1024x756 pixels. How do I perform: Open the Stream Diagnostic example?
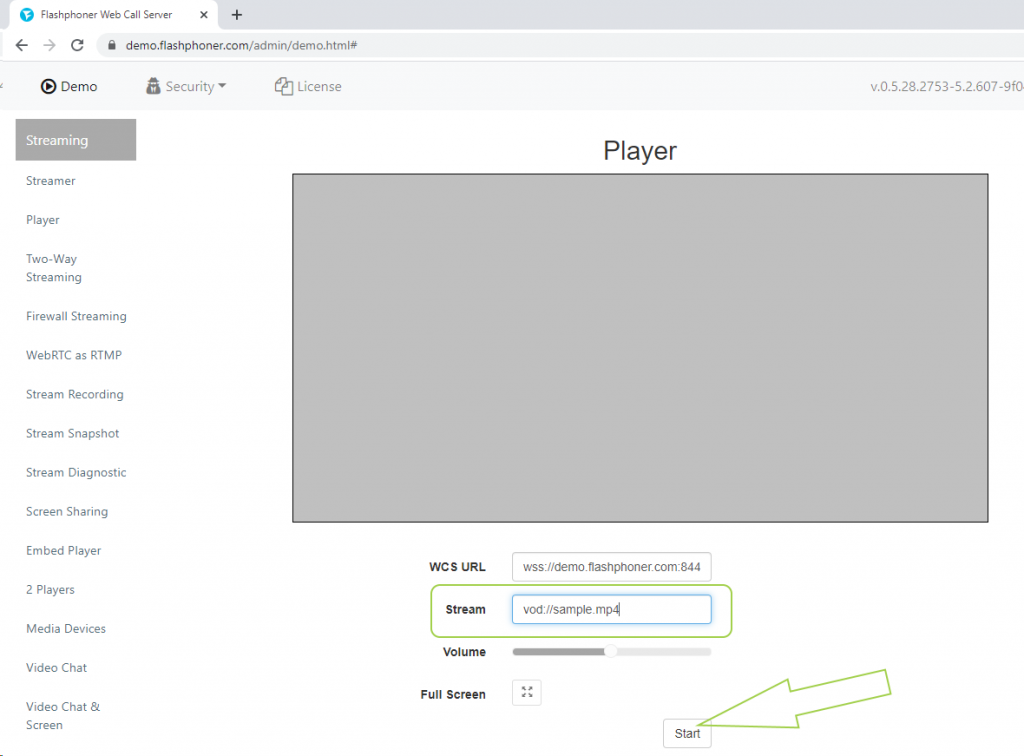pyautogui.click(x=76, y=473)
